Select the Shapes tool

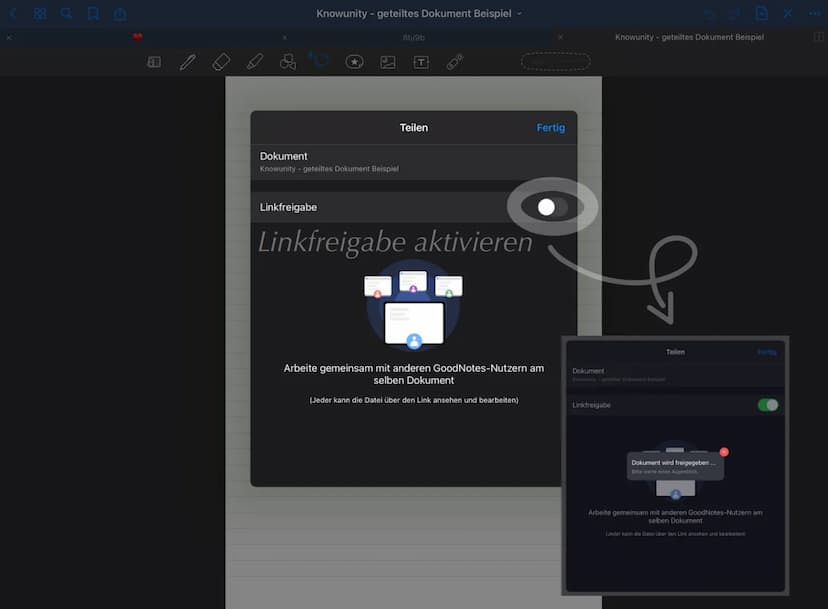288,62
